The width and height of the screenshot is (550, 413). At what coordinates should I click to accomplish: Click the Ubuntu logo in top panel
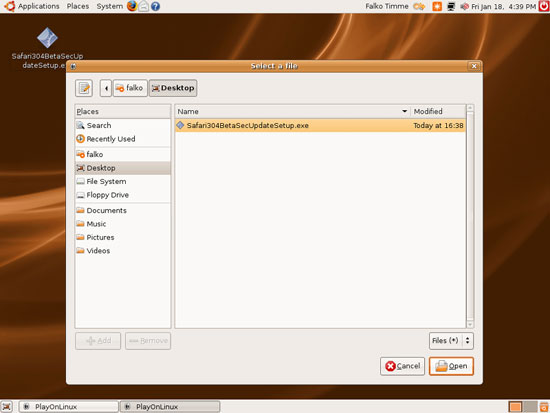[9, 6]
